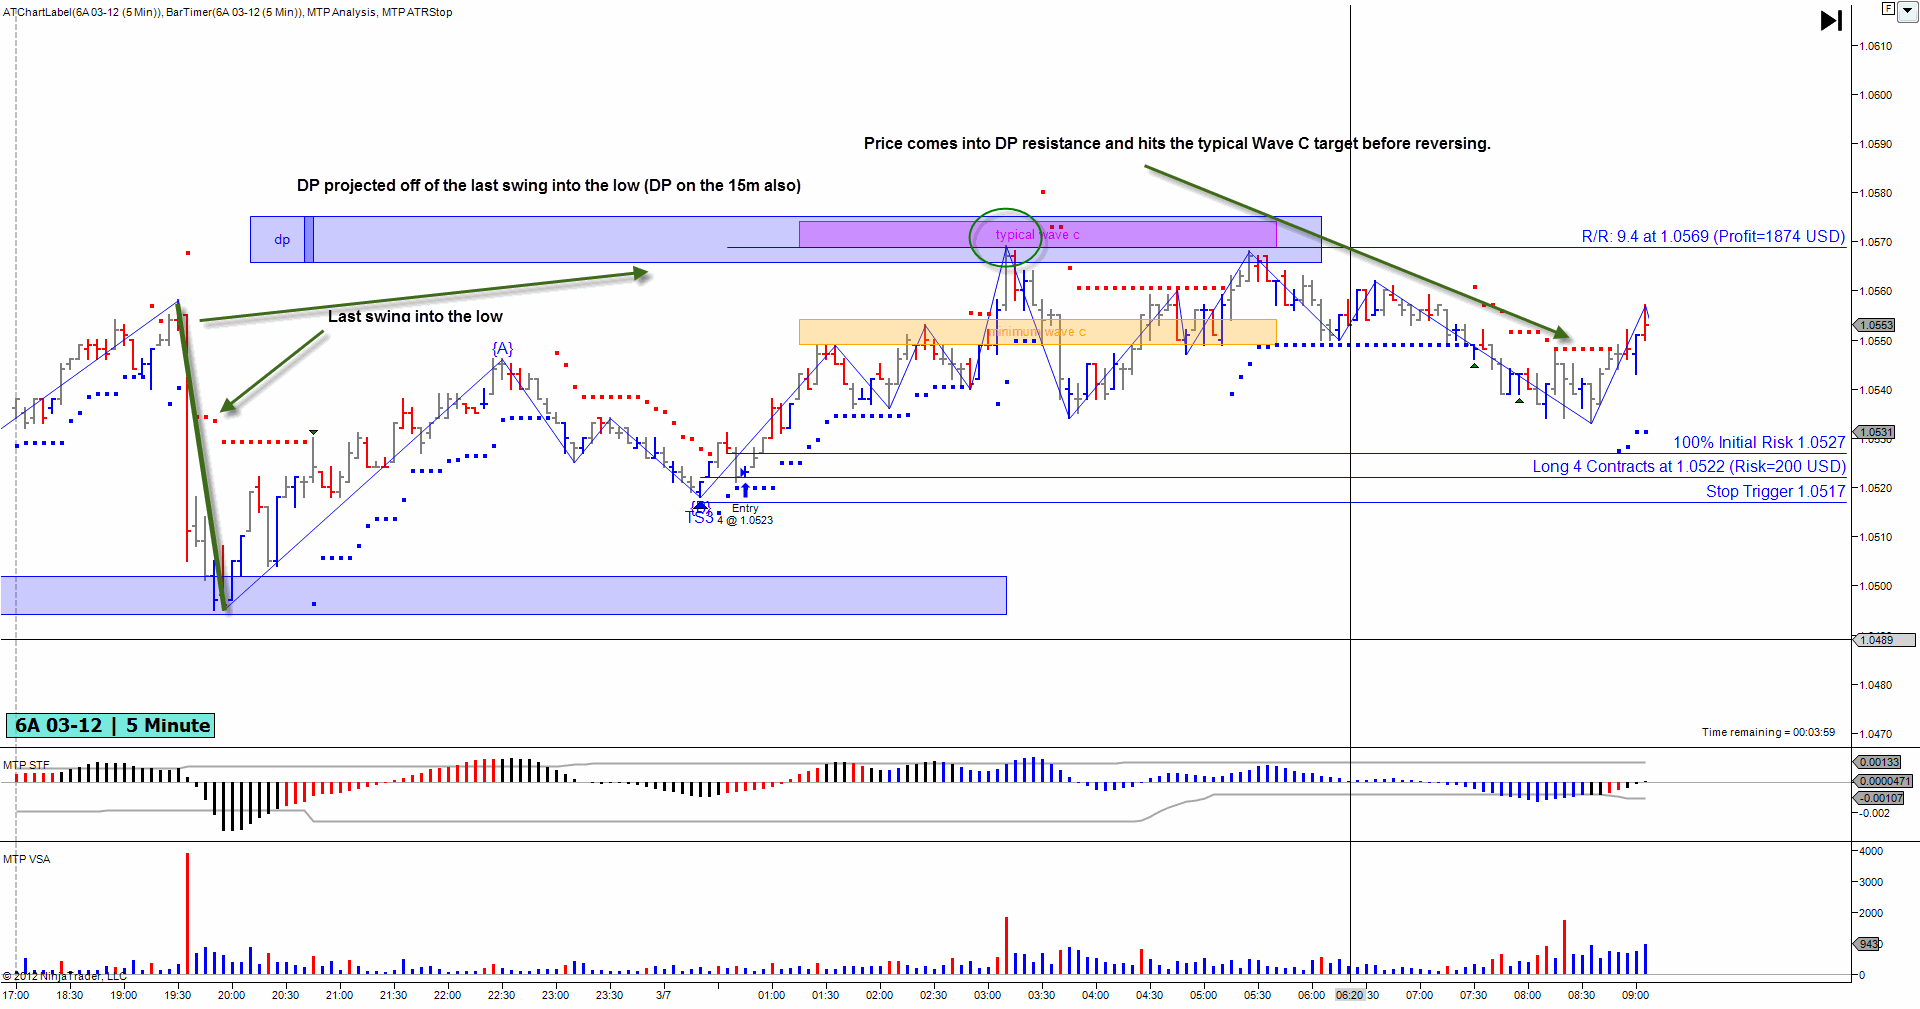Click the 4000 volume scale label
The image size is (1920, 1009).
point(1870,851)
